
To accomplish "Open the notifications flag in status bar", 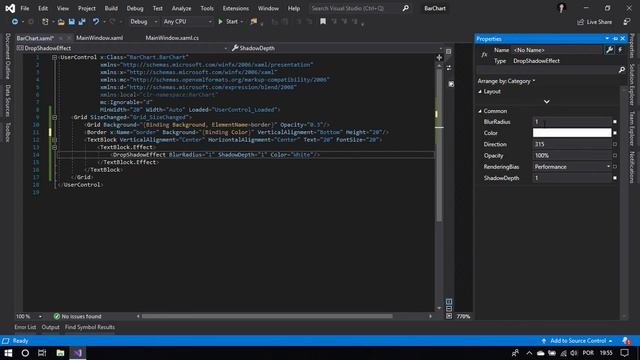I will tap(626, 340).
